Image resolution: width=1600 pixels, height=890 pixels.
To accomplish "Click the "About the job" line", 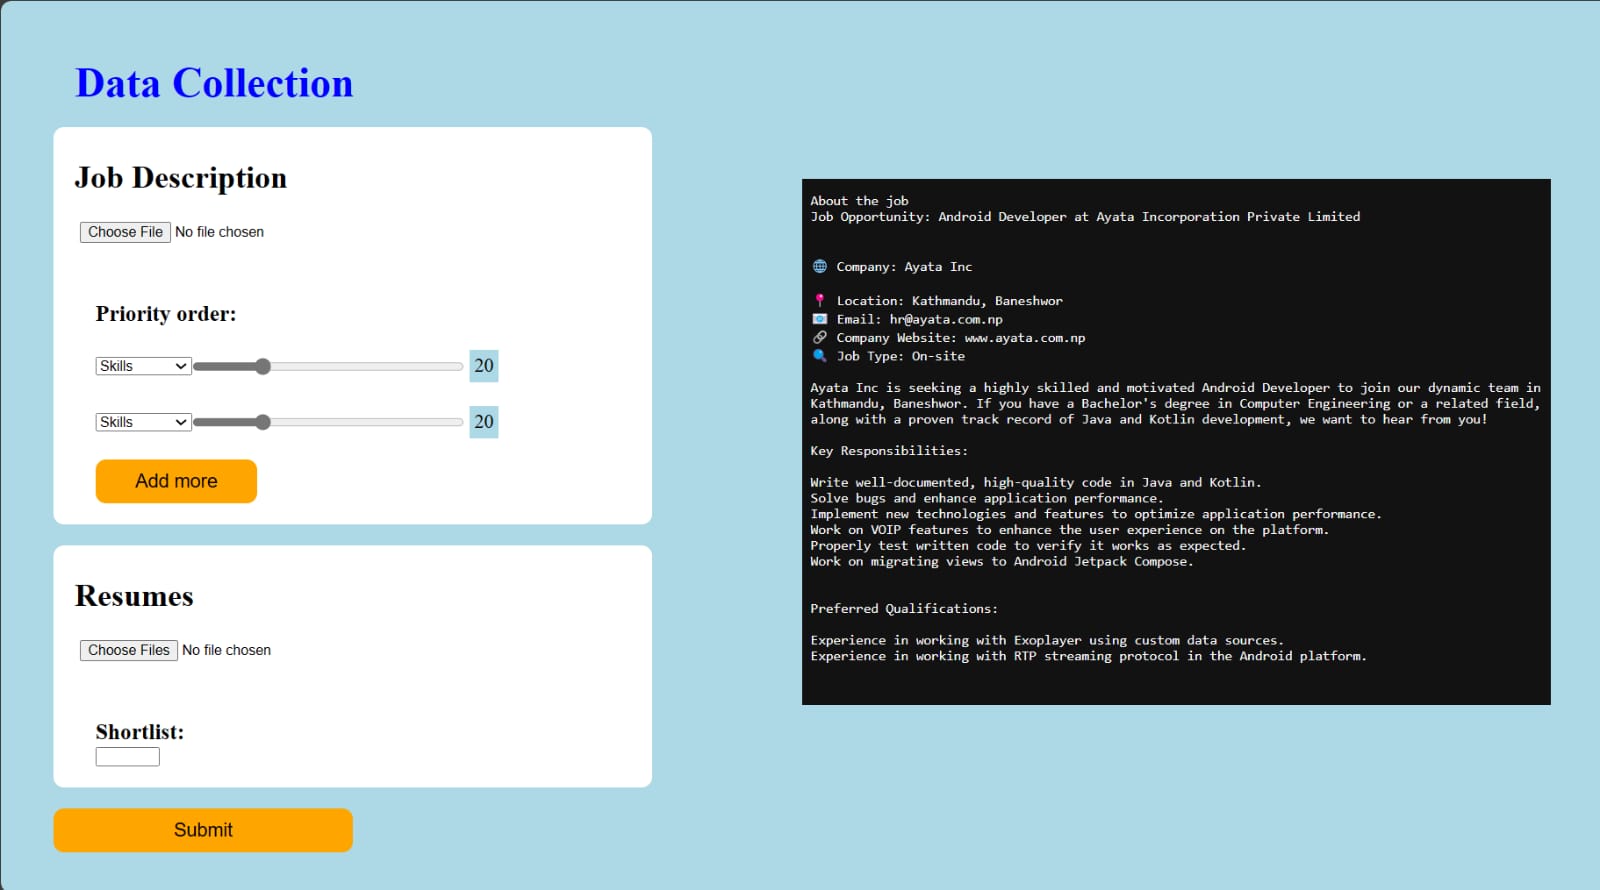I will 859,201.
